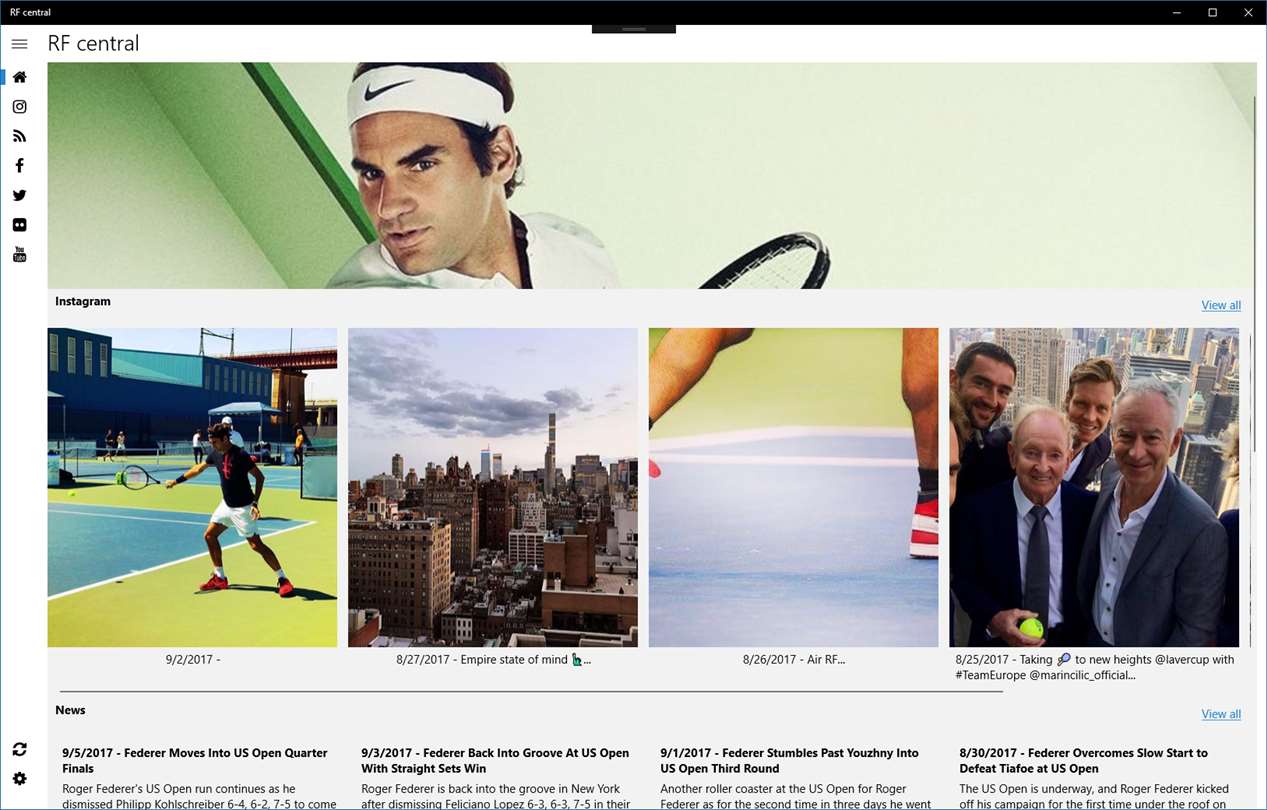
Task: Open Federer Stumbles Past Youzhny article
Action: (789, 761)
